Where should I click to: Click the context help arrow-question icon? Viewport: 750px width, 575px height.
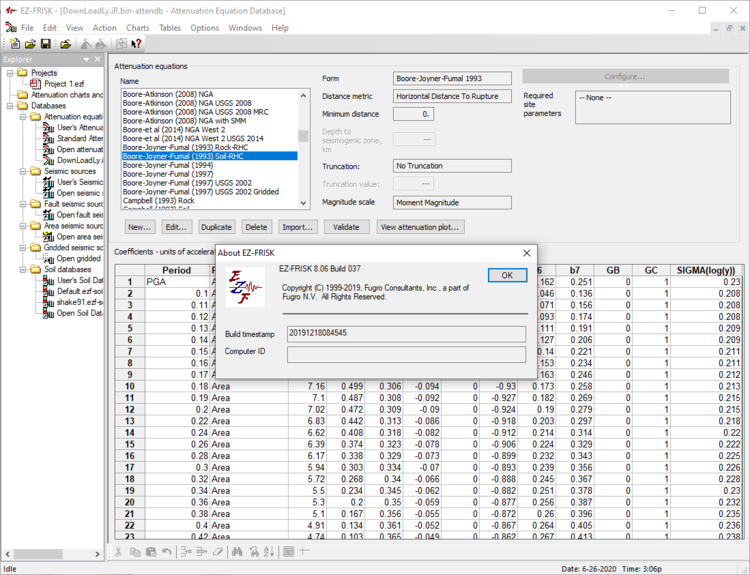click(136, 44)
